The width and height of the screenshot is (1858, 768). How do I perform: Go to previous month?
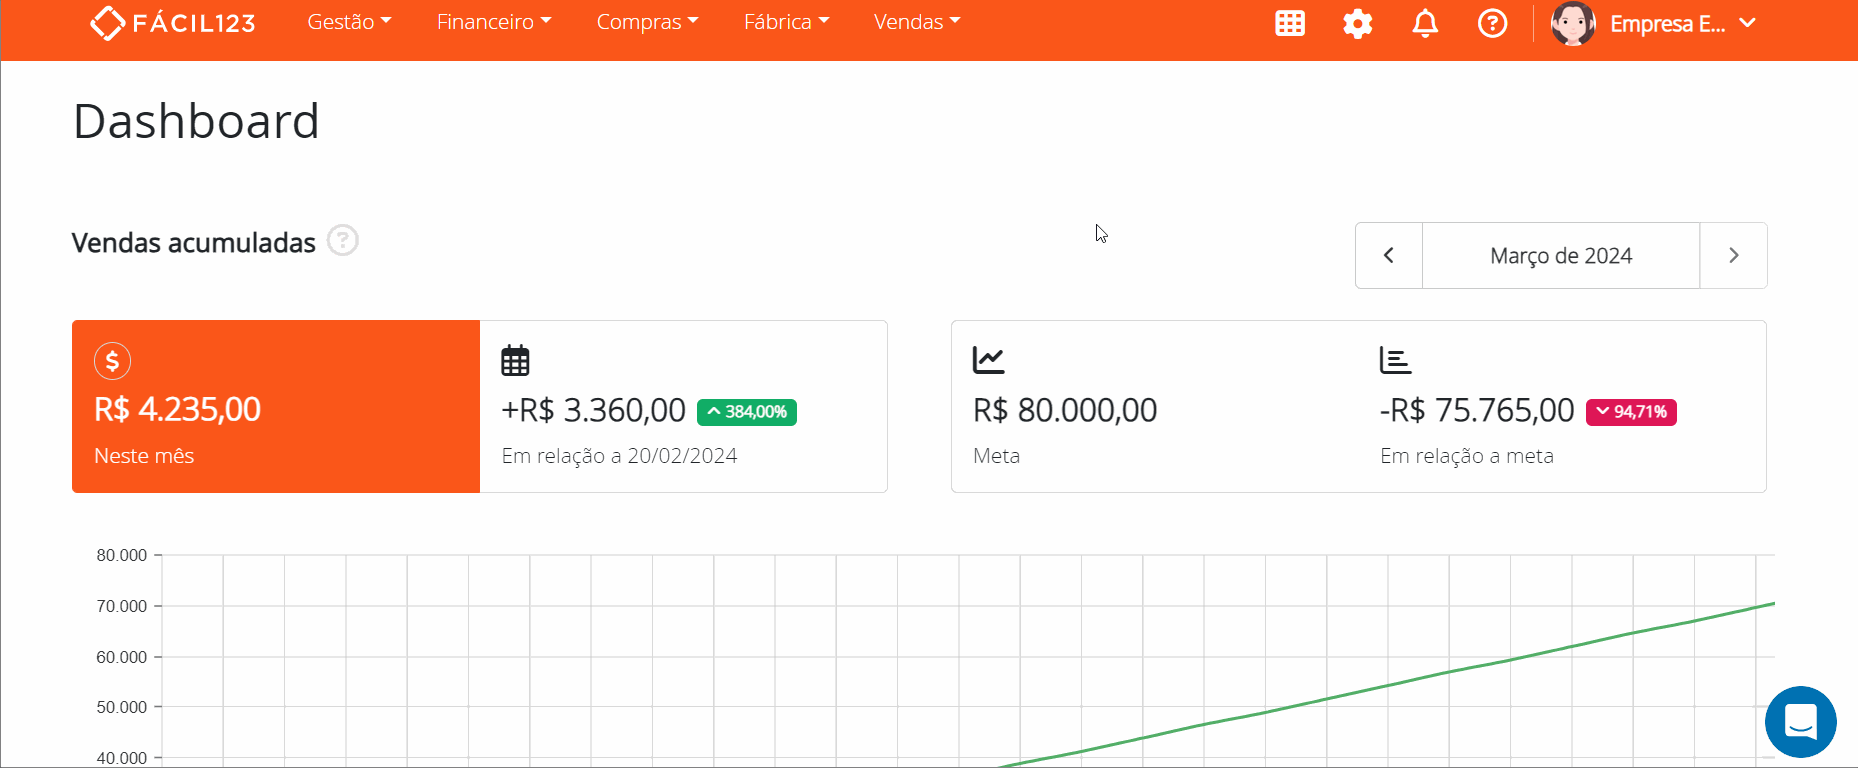1388,256
